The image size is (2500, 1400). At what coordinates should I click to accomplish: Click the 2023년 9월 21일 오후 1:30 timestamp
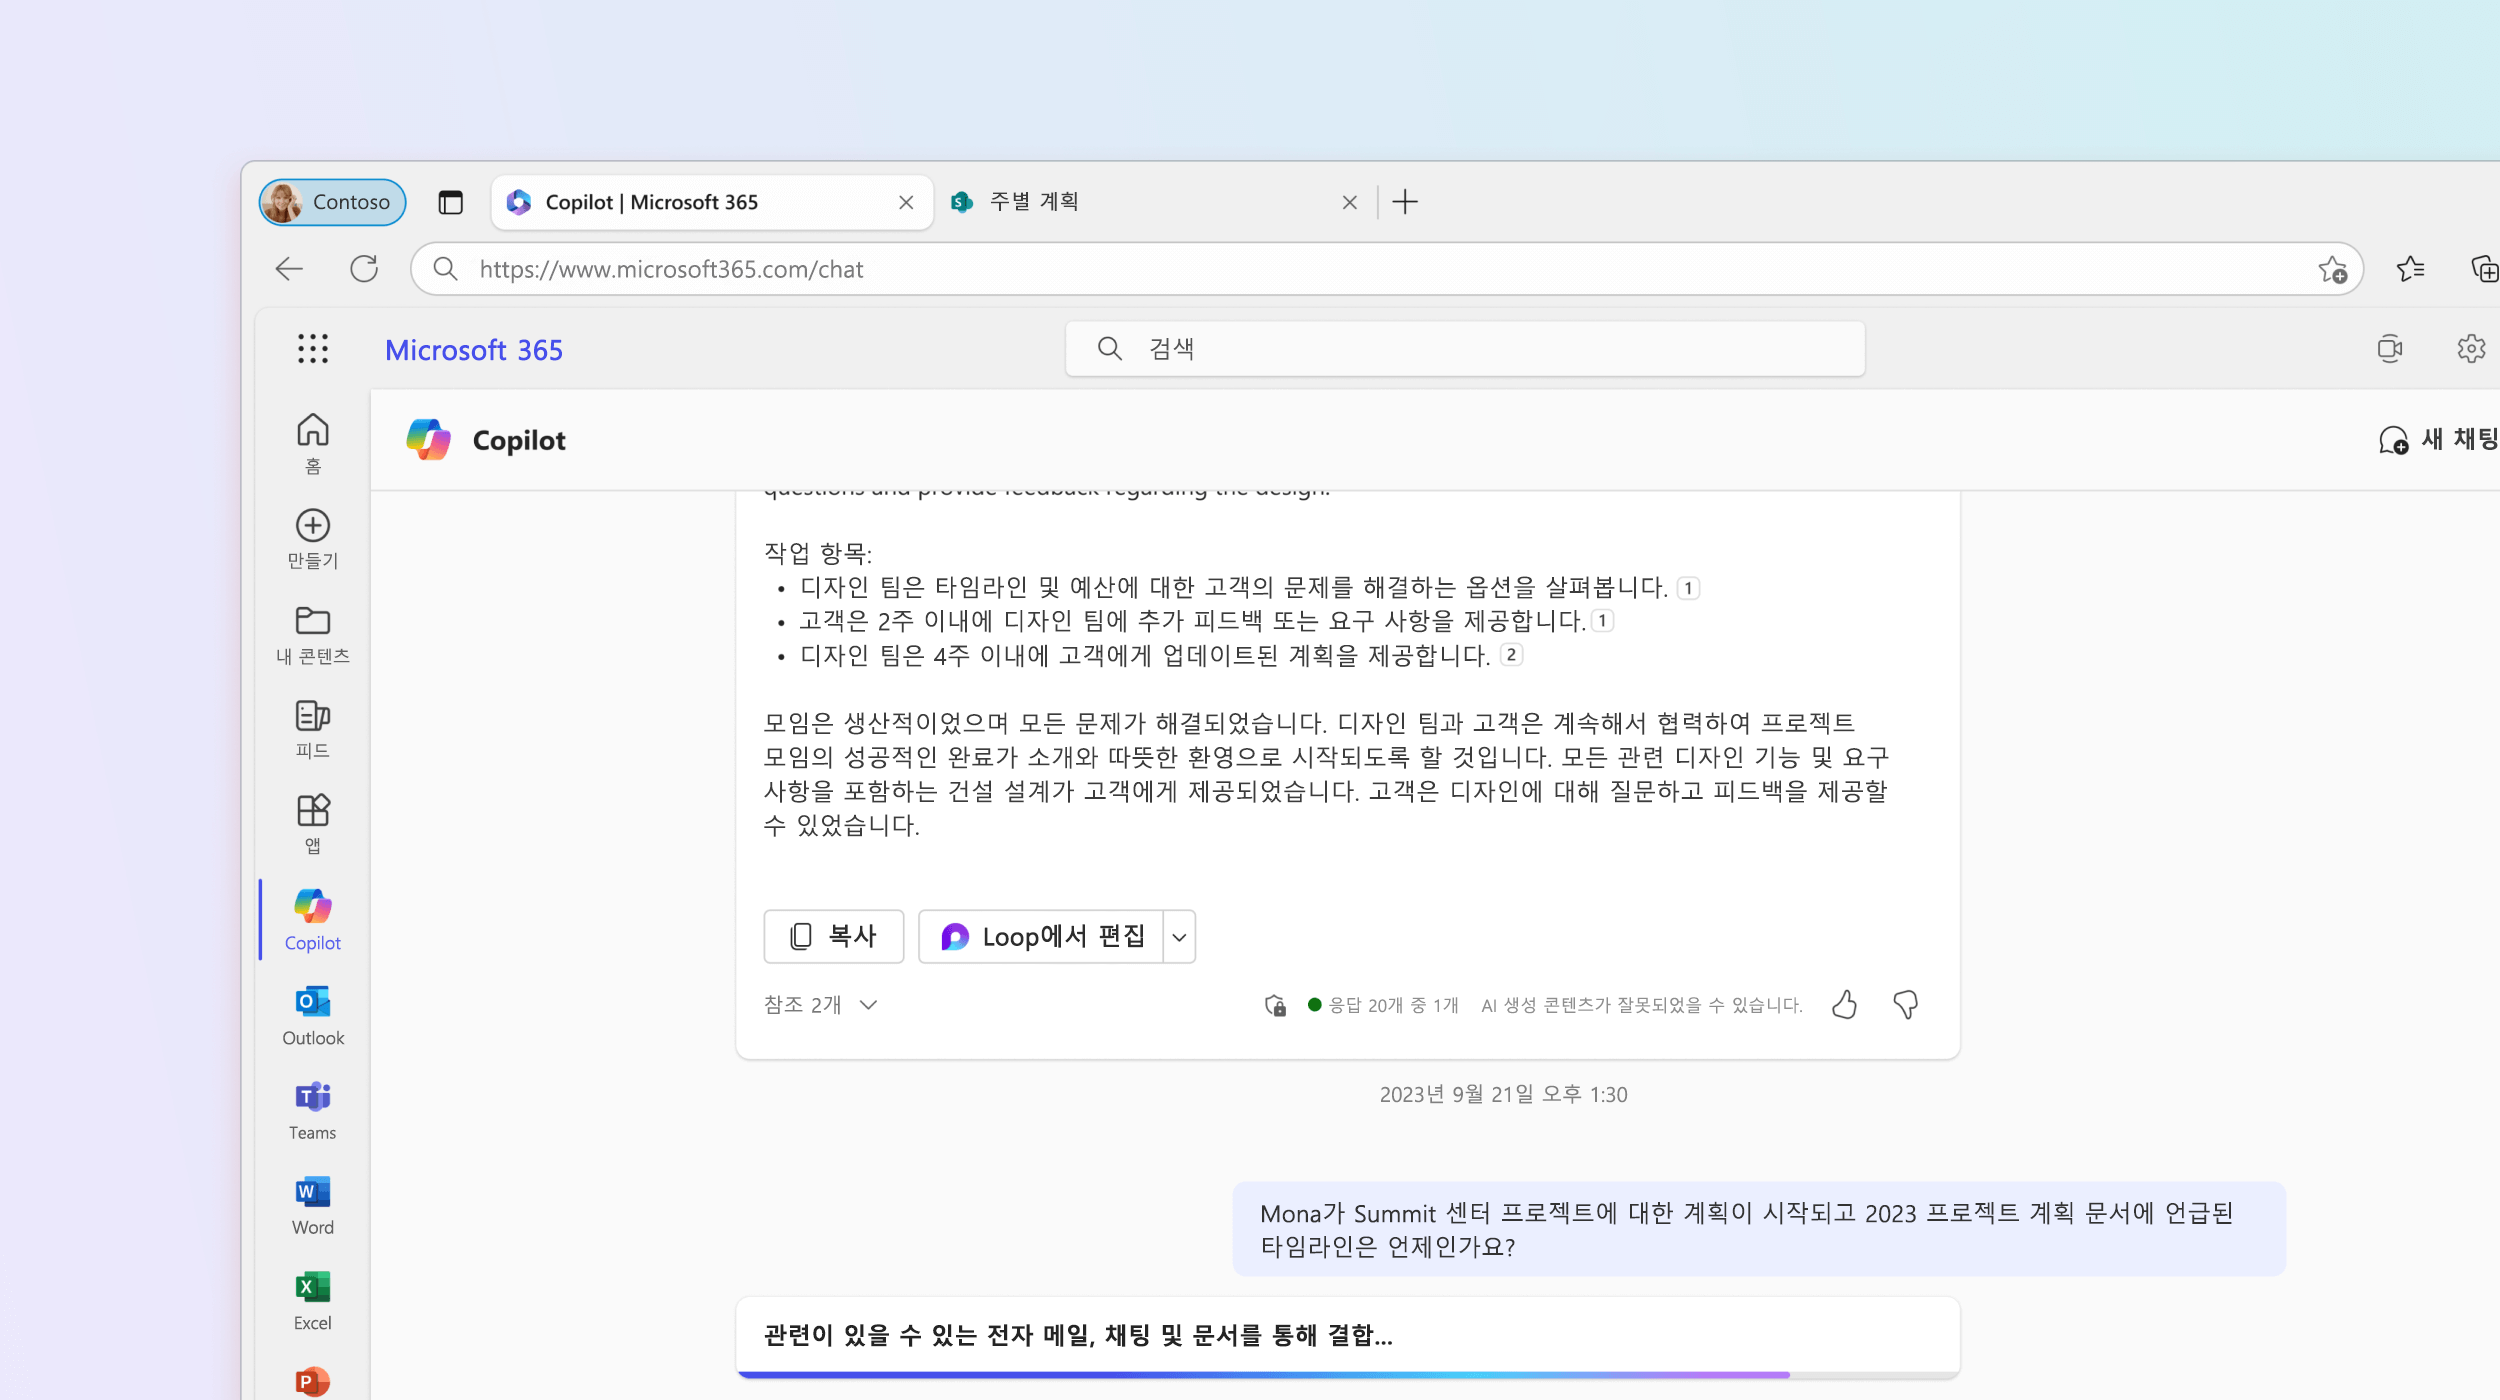(x=1503, y=1094)
